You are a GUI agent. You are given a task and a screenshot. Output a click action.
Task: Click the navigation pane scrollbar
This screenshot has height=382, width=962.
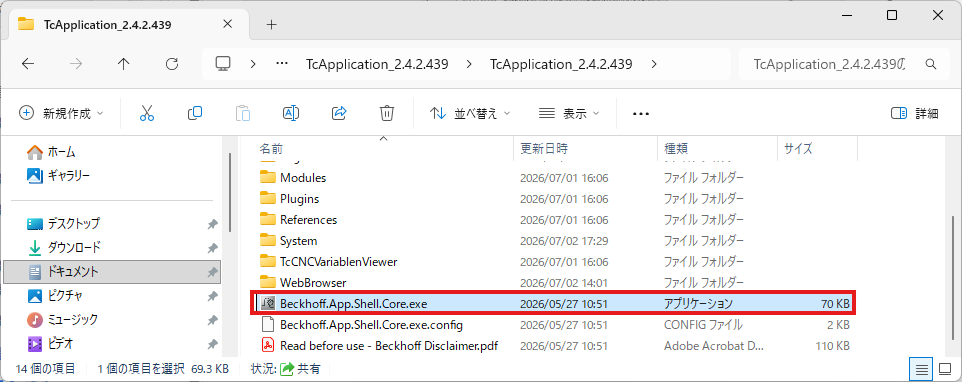tap(229, 192)
